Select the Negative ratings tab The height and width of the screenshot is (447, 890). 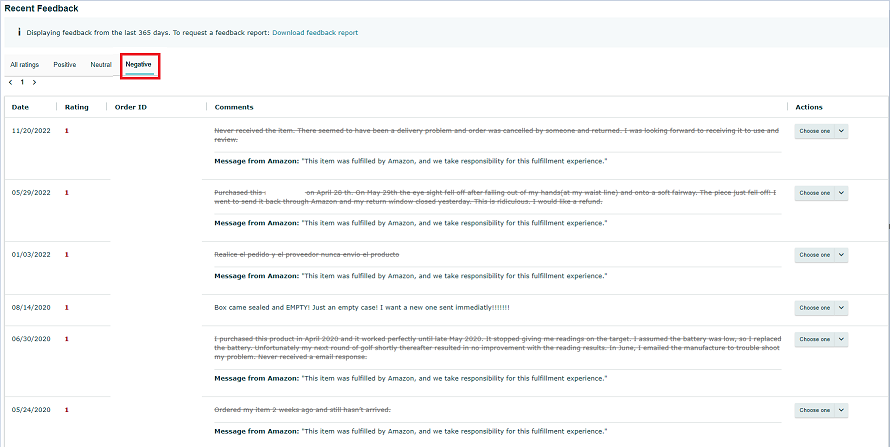[138, 65]
